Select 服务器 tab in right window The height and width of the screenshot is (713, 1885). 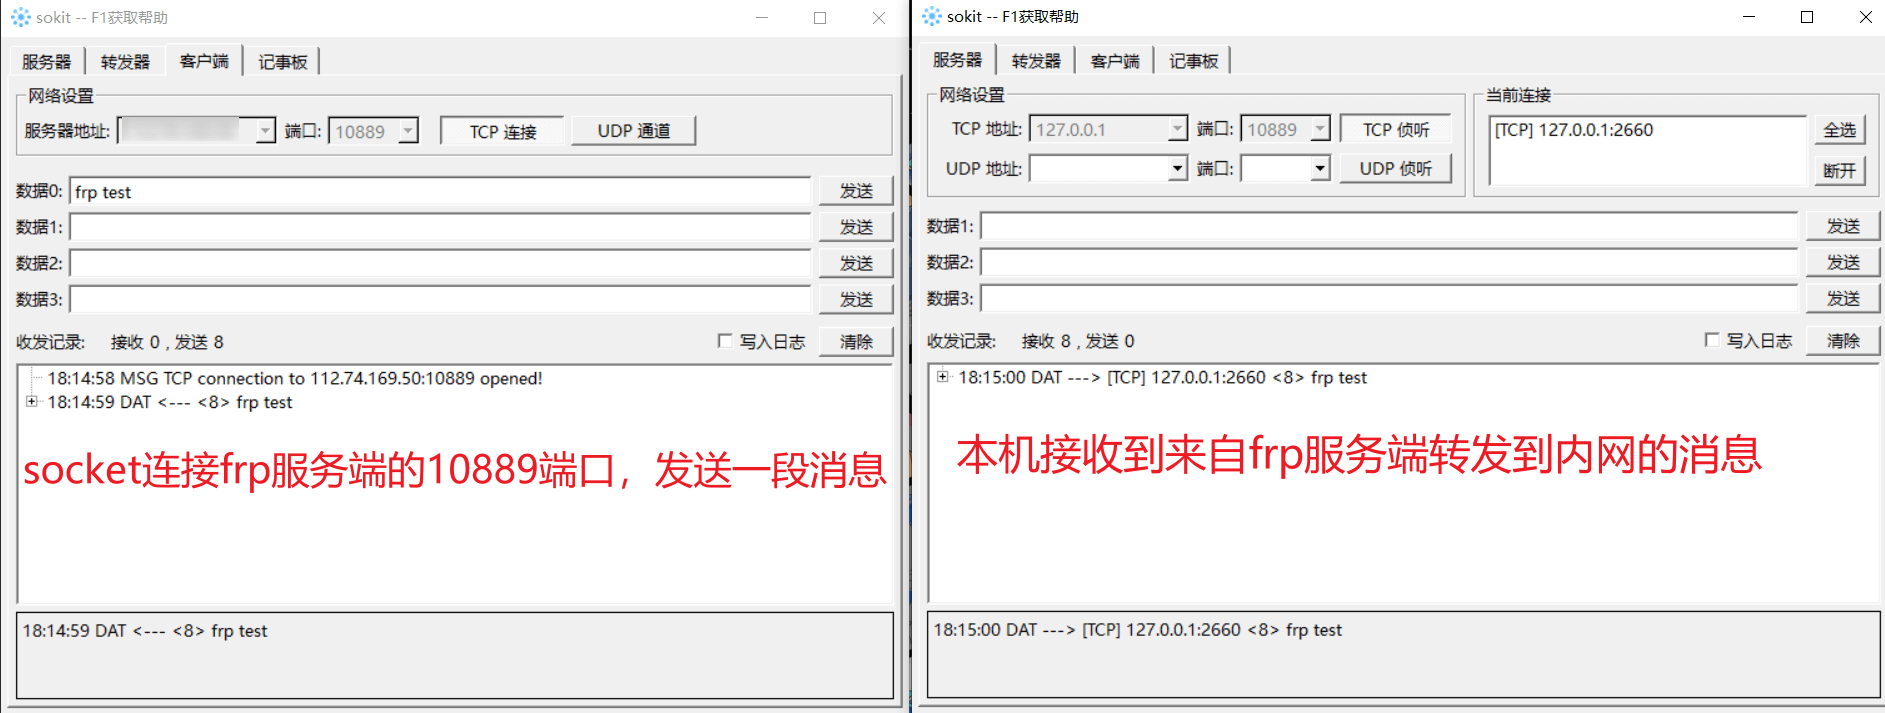pos(958,60)
